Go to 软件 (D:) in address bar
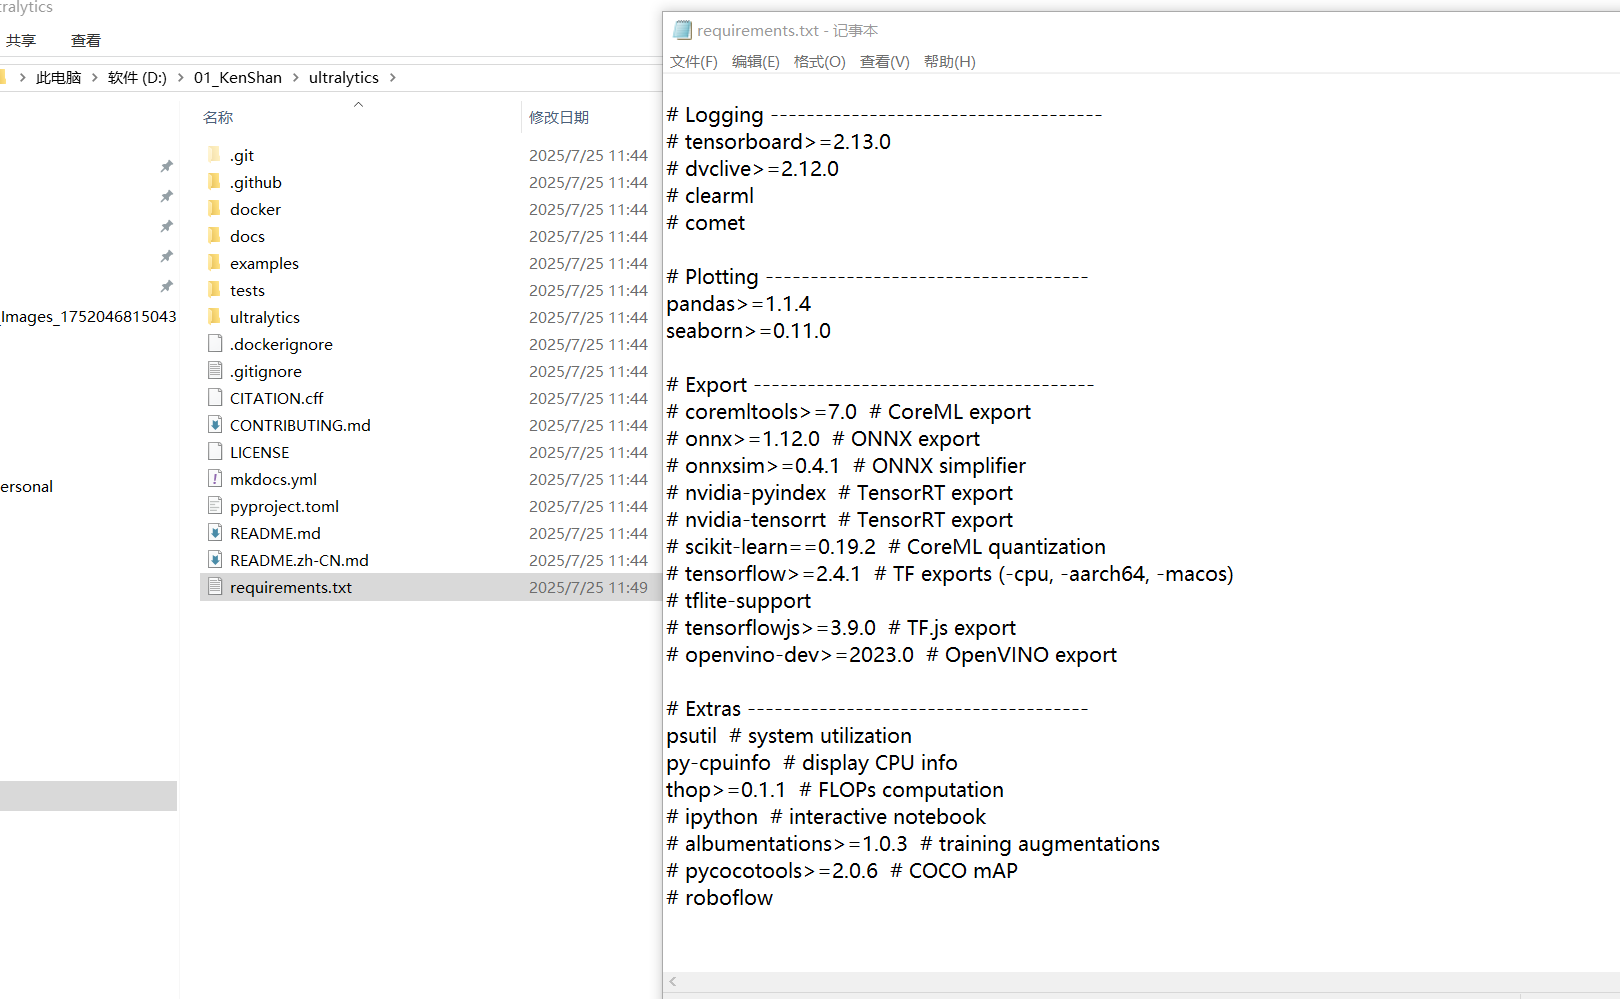This screenshot has height=999, width=1620. [x=137, y=78]
